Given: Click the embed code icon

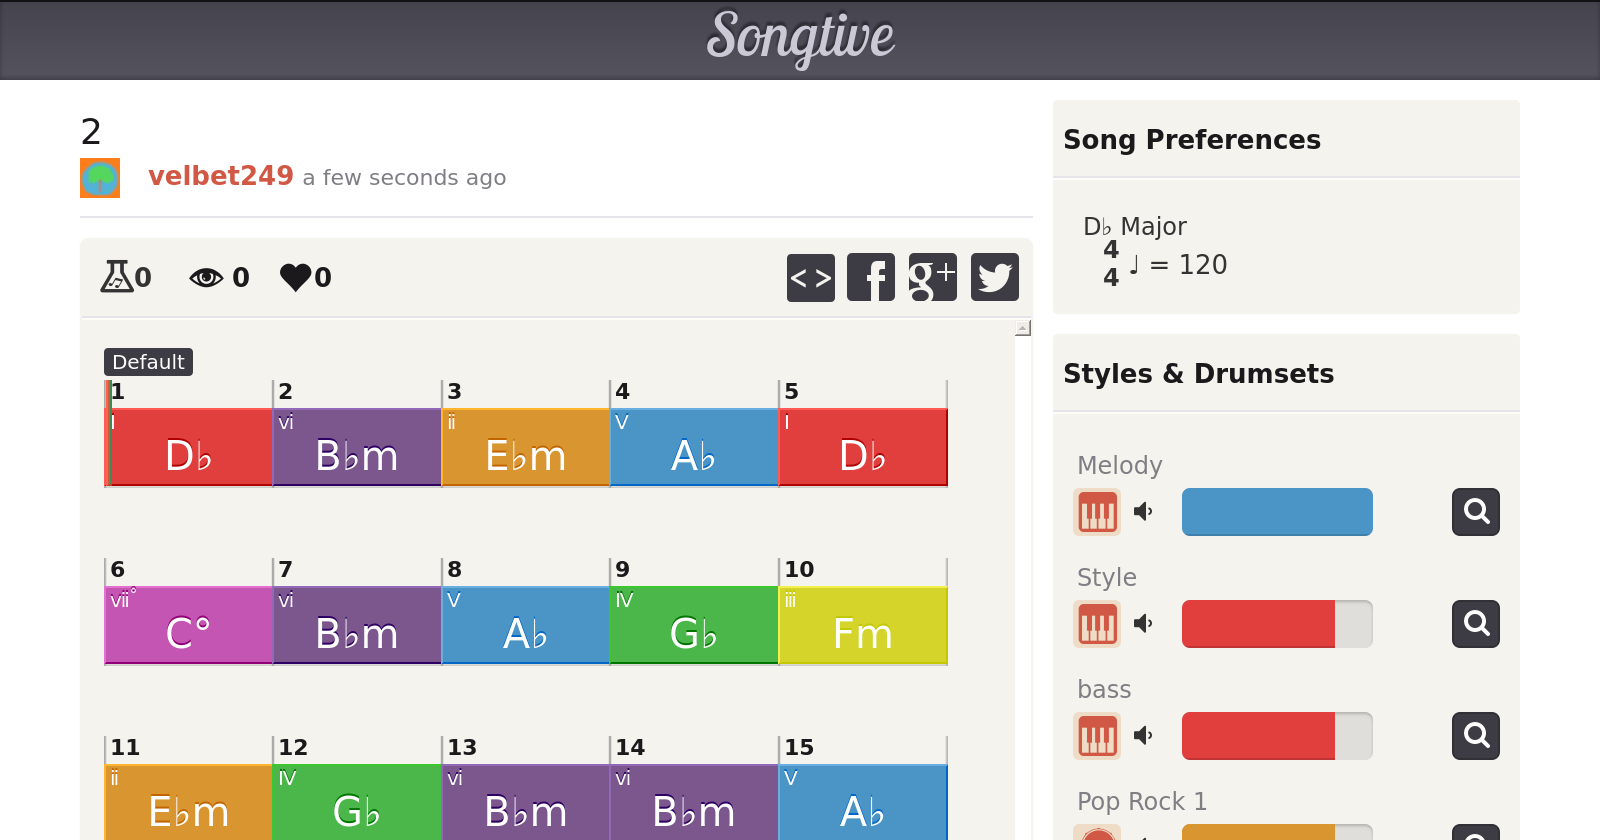Looking at the screenshot, I should [x=810, y=277].
